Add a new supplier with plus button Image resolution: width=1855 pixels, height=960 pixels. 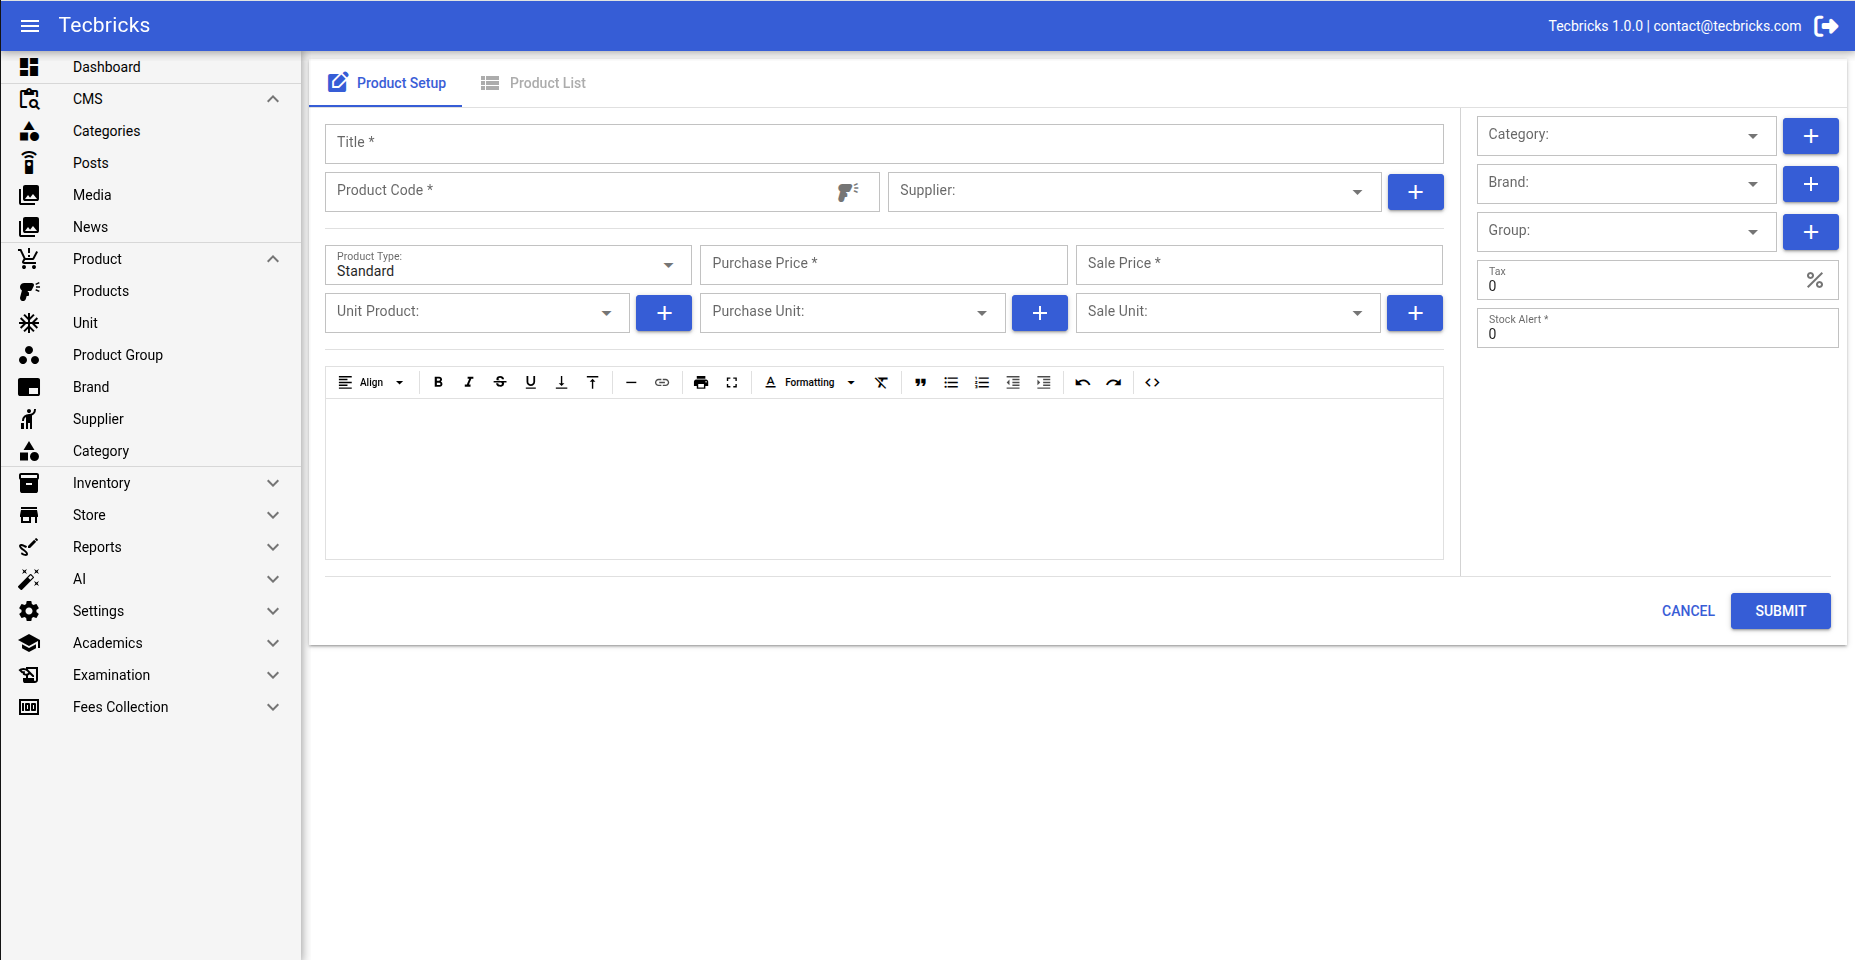tap(1415, 192)
